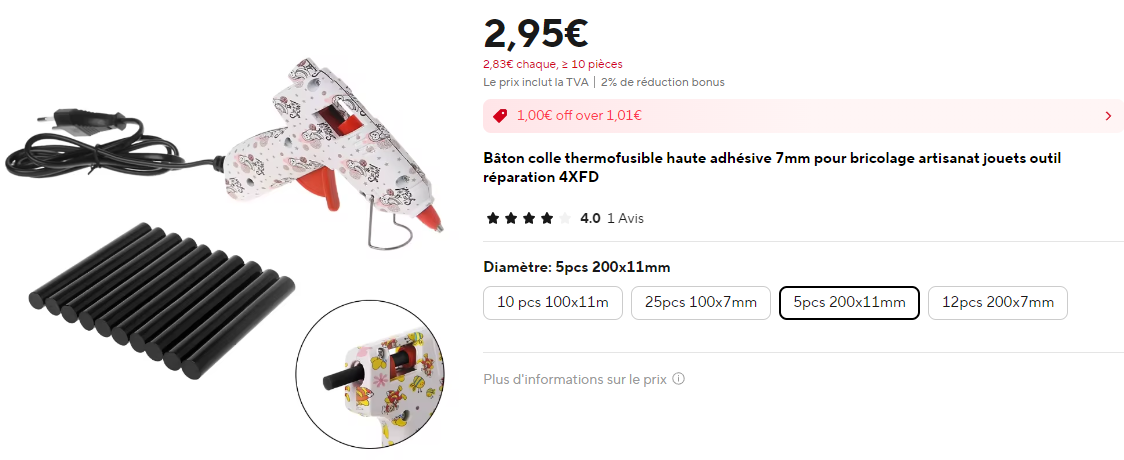Click the 1,00€ off over 1,01€ banner
Viewport: 1124px width, 460px height.
[803, 116]
